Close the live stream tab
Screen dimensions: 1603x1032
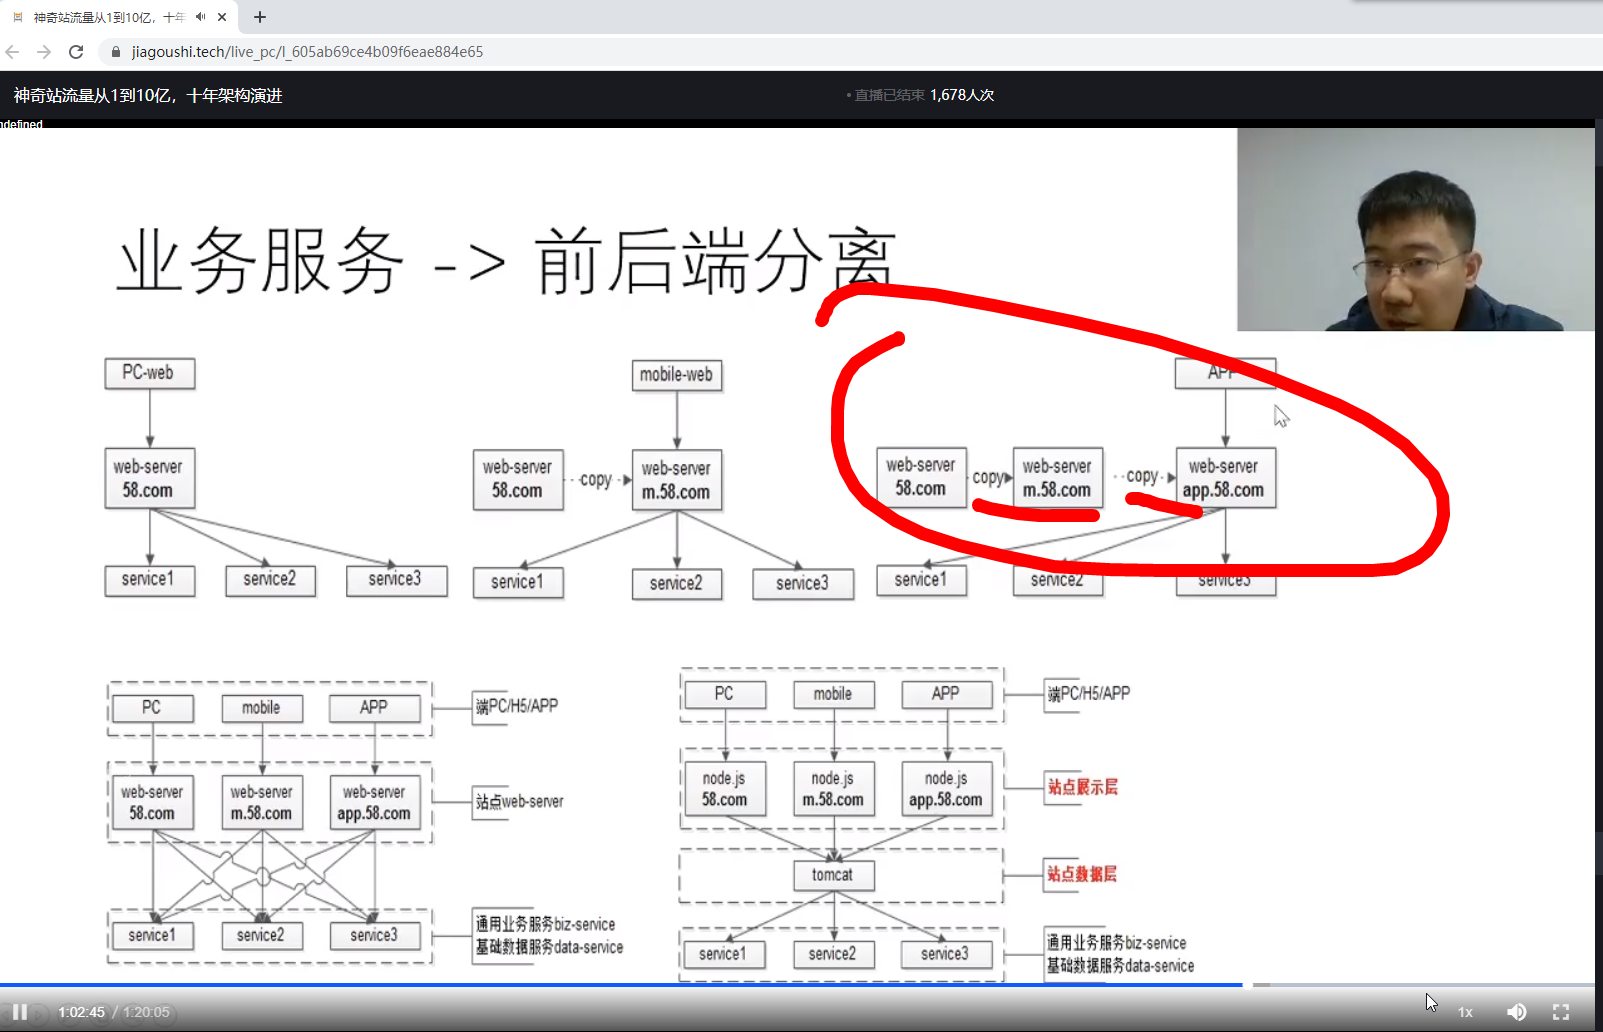(222, 16)
